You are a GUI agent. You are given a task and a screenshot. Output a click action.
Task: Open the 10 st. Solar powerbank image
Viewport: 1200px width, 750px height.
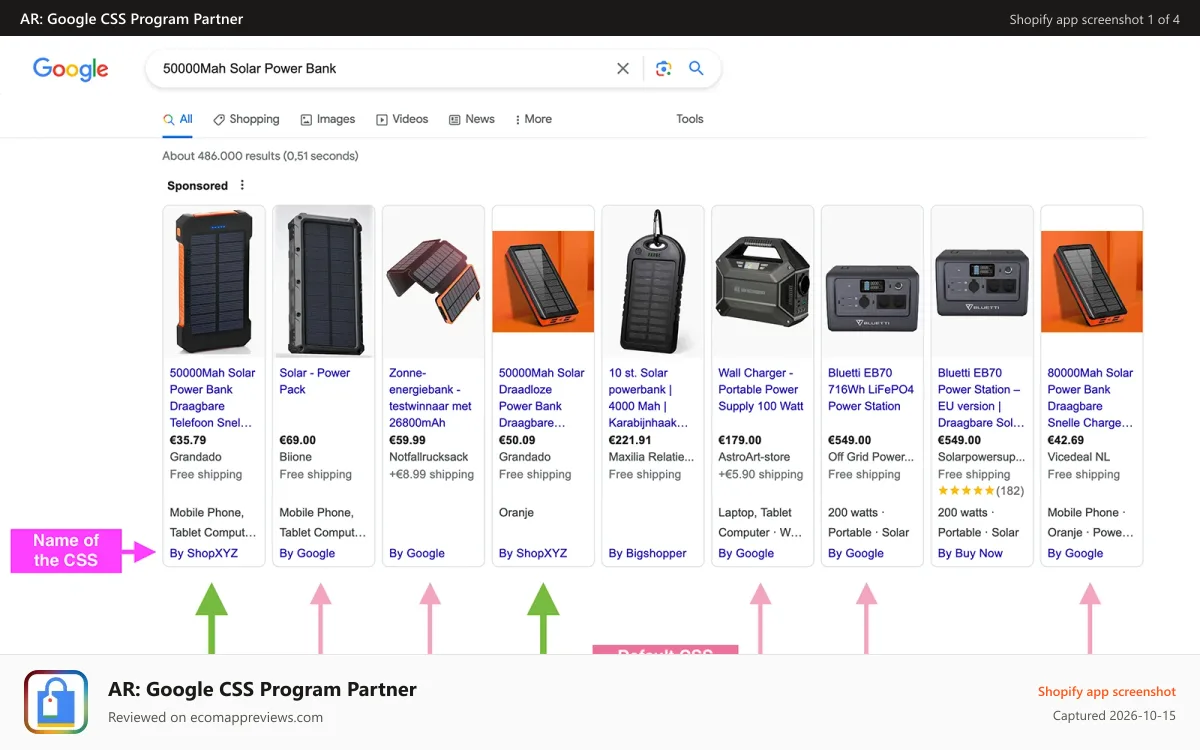(x=653, y=282)
